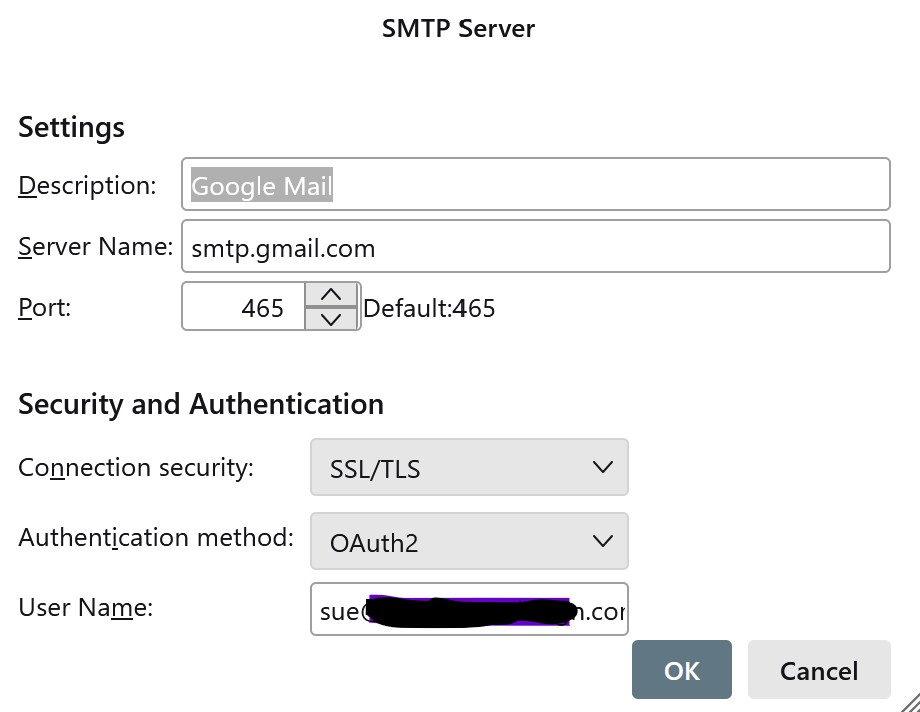The image size is (920, 712).
Task: Click the User Name label
Action: pos(85,607)
